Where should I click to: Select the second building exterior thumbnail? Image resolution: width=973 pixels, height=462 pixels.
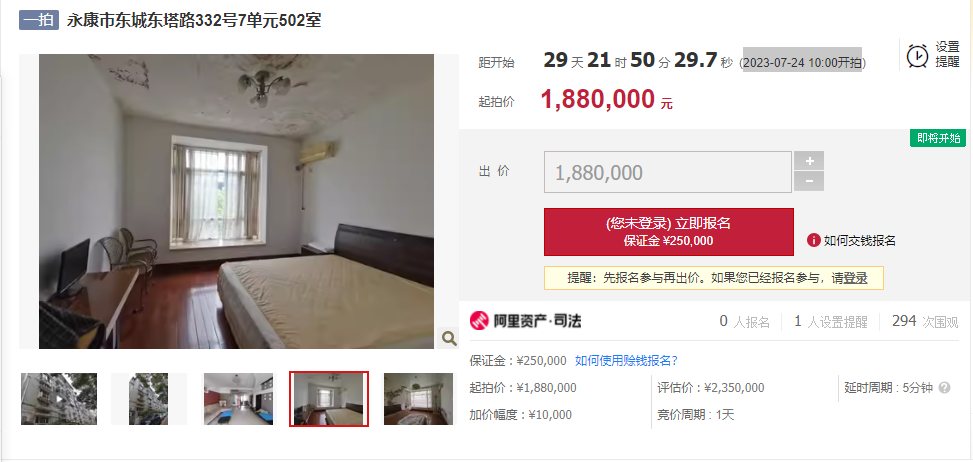click(x=149, y=399)
